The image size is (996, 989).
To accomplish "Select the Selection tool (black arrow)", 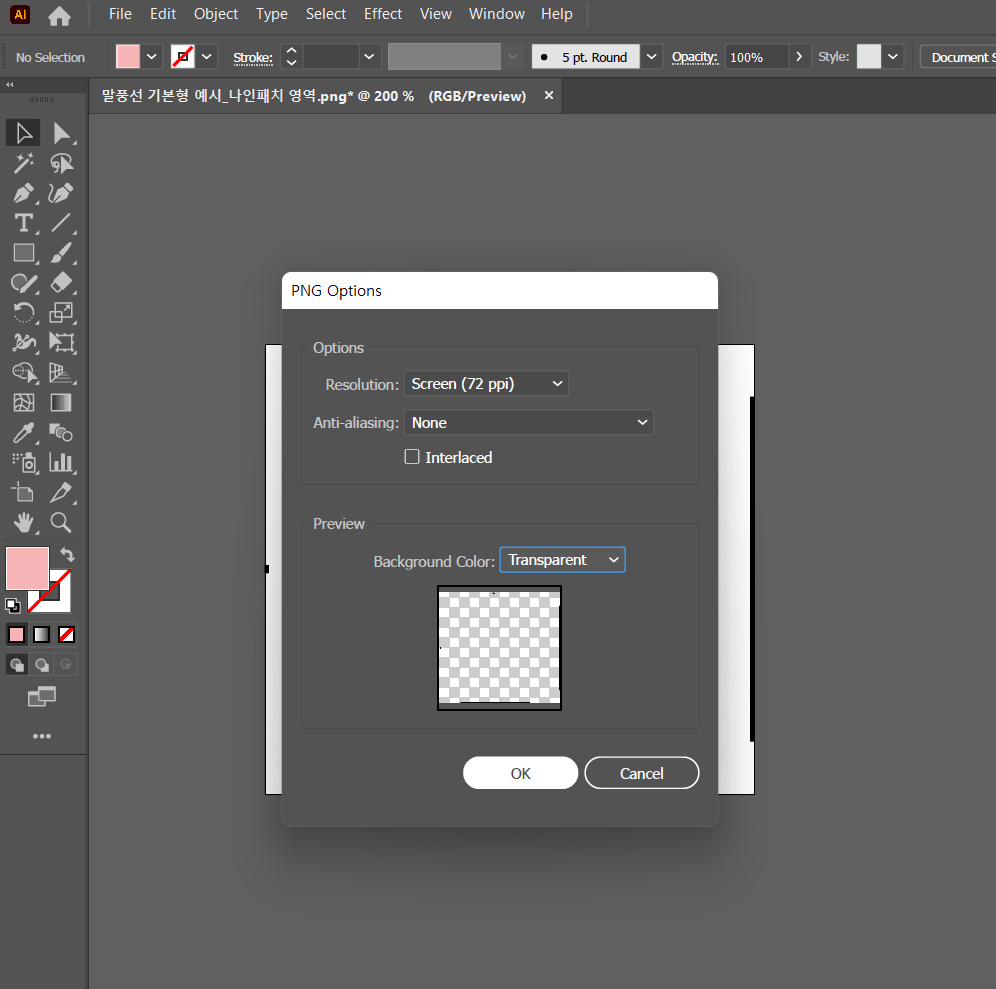I will (x=24, y=133).
